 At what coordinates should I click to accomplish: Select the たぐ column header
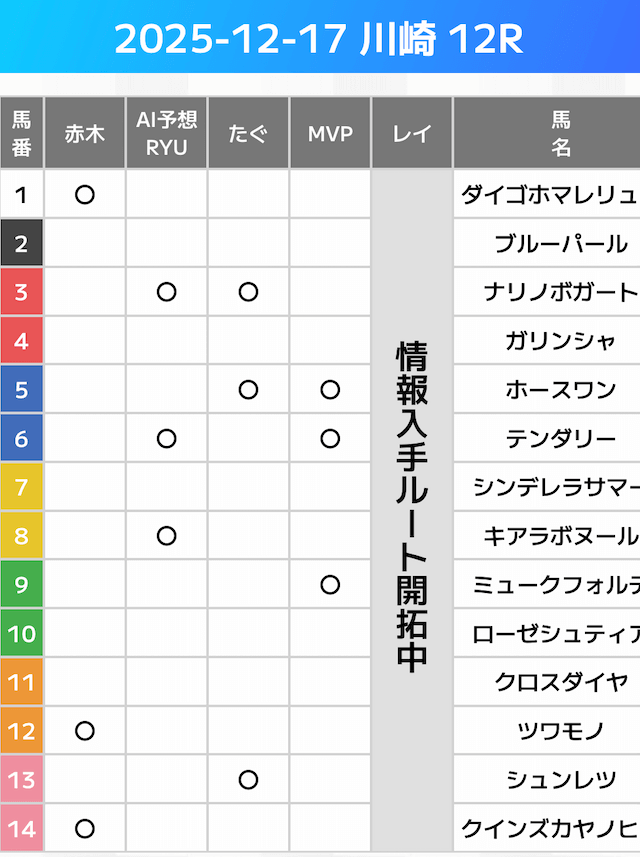249,133
